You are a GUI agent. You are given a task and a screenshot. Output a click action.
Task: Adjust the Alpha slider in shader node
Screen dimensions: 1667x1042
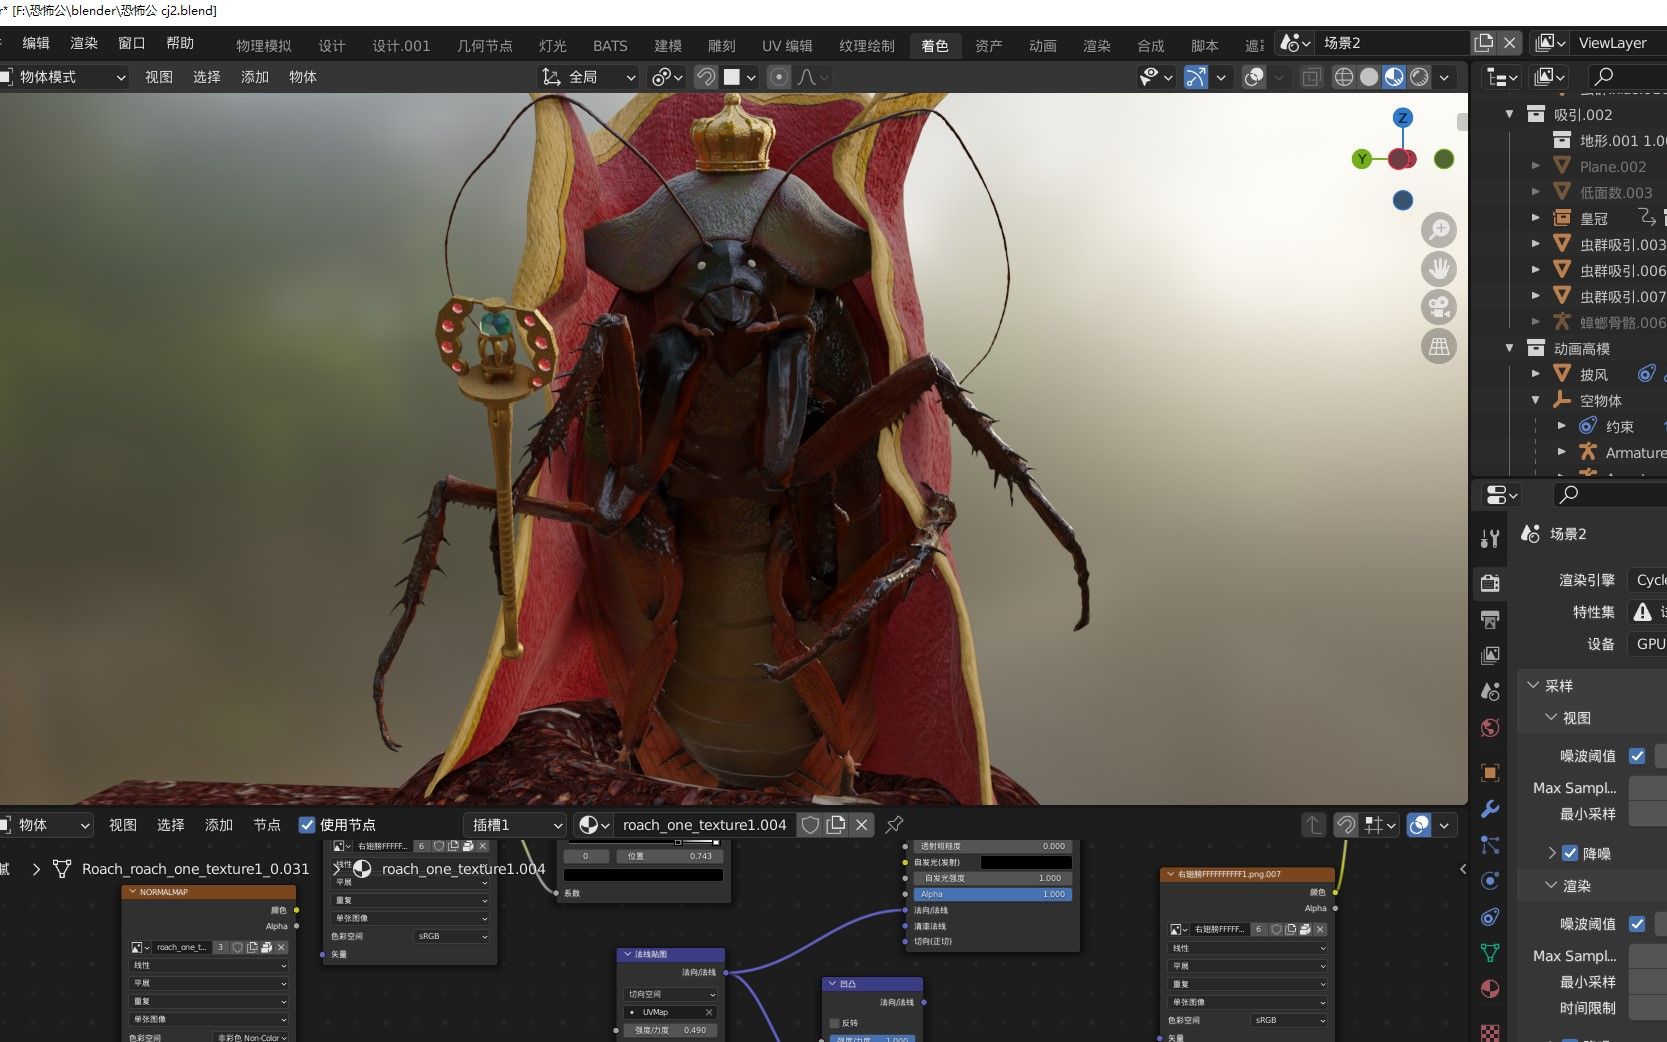(x=993, y=894)
